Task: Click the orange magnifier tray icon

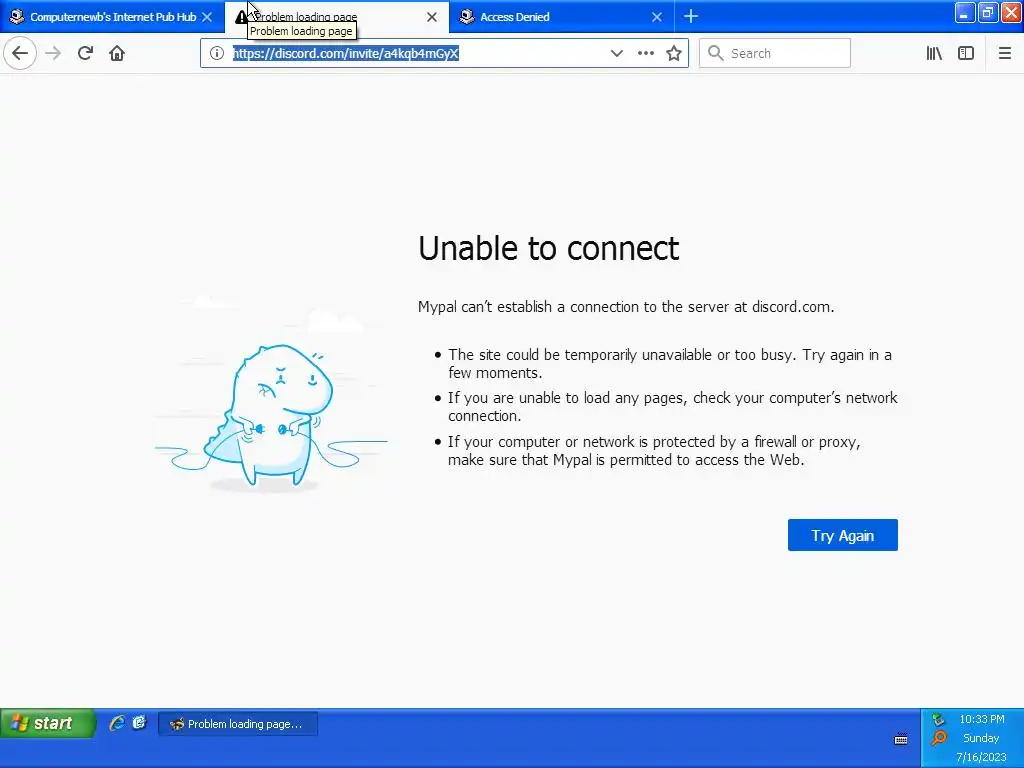Action: click(x=938, y=738)
